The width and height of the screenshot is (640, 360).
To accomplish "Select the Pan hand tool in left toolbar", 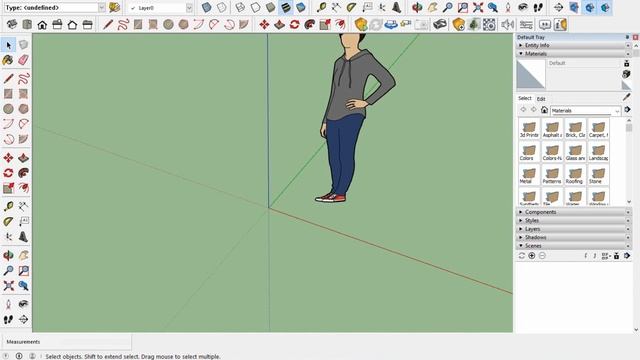I will [x=23, y=256].
